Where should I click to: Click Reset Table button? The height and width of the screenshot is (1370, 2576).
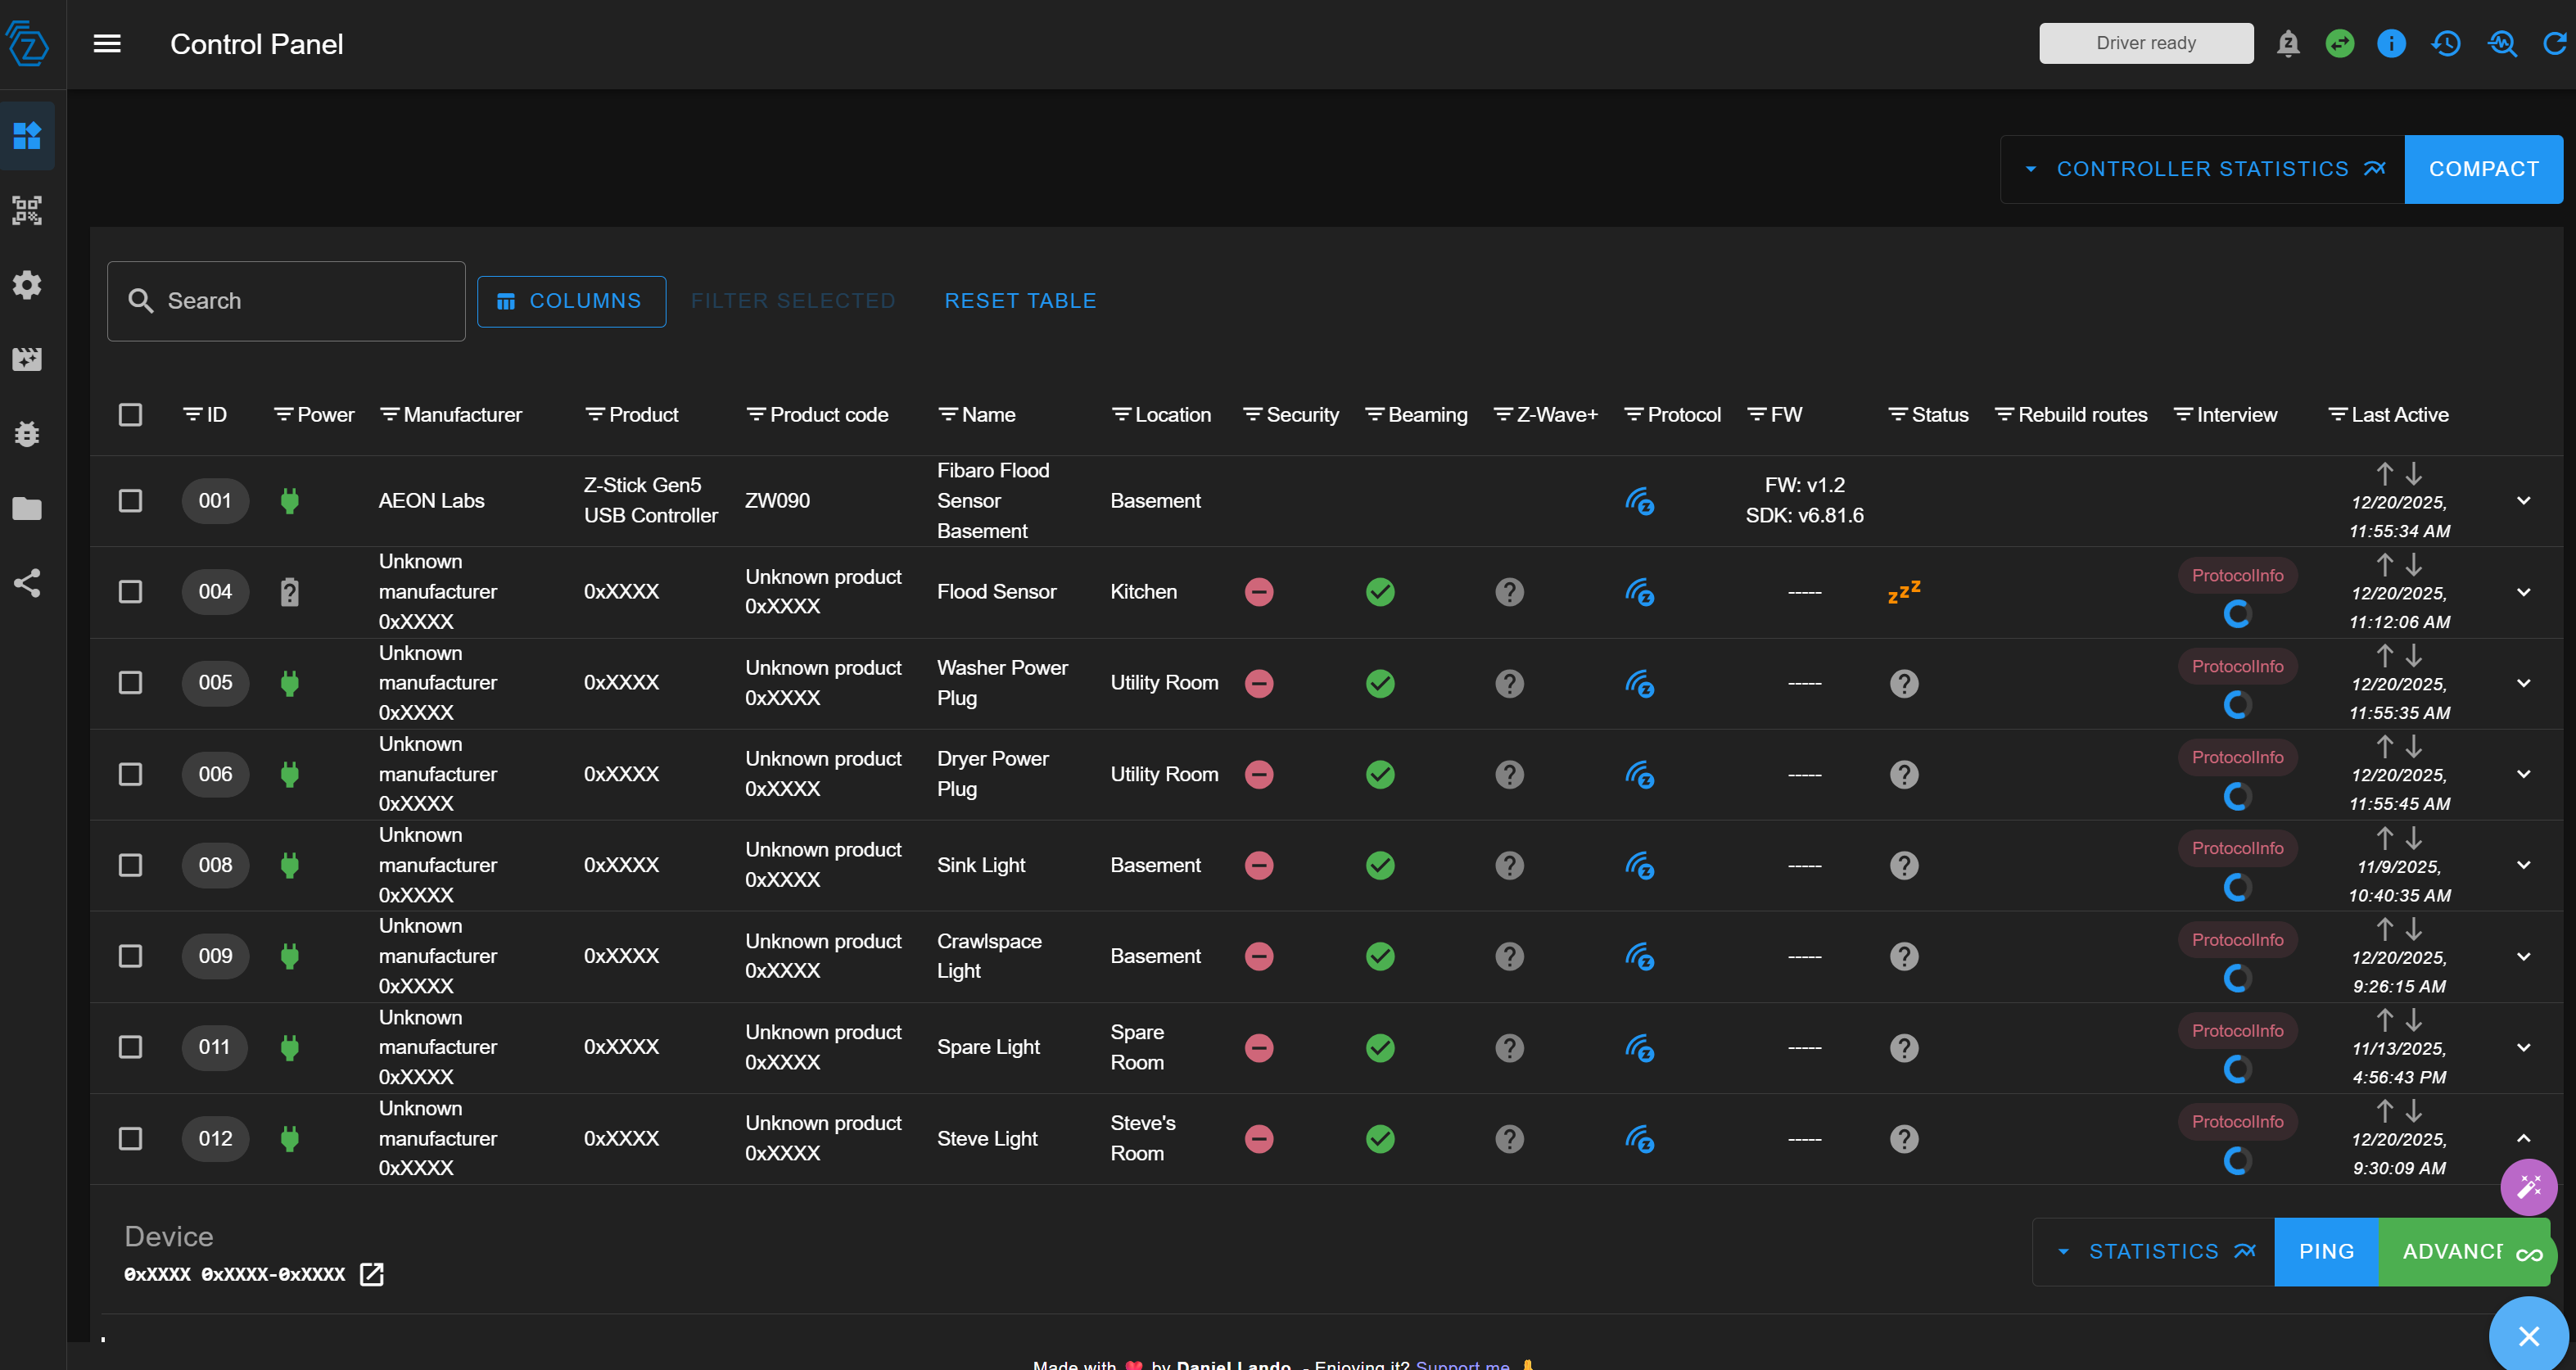[x=1020, y=301]
